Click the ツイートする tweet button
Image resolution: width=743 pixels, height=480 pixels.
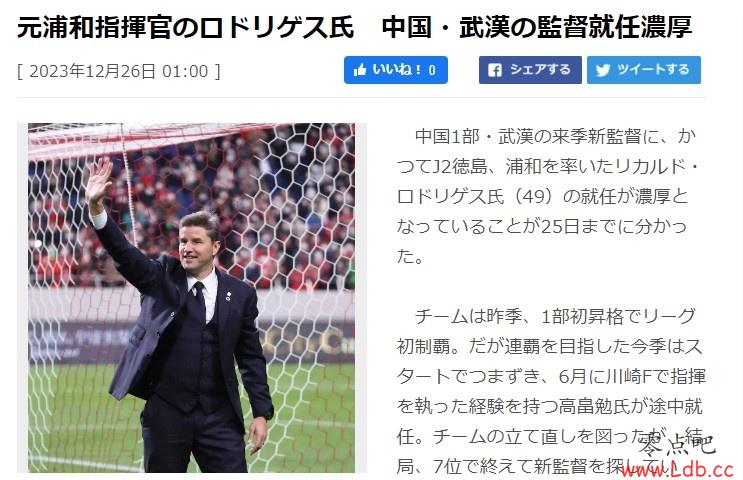click(x=644, y=70)
